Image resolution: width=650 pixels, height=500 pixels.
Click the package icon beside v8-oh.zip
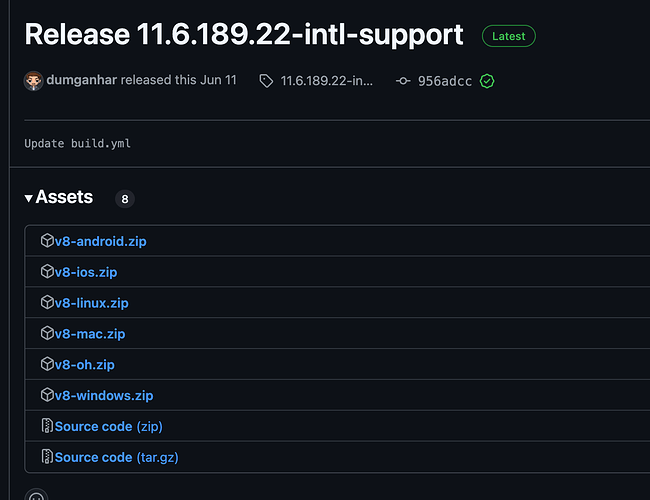click(46, 365)
